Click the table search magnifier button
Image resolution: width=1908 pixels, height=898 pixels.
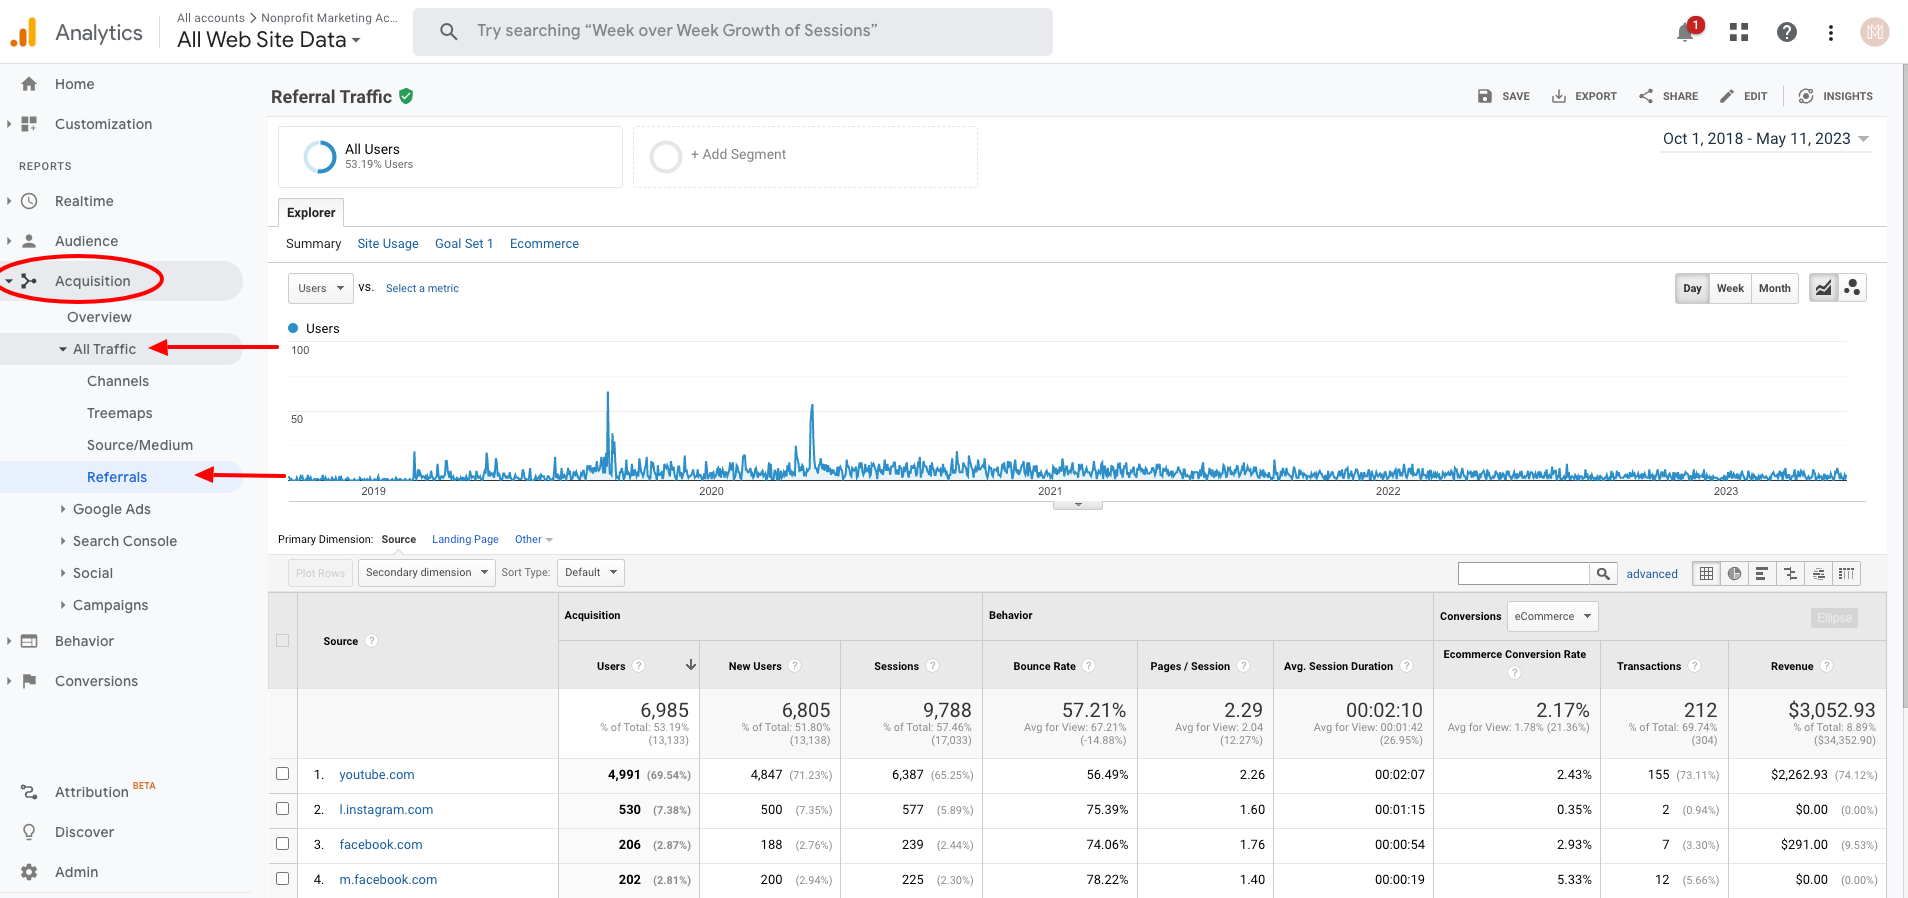click(1603, 573)
